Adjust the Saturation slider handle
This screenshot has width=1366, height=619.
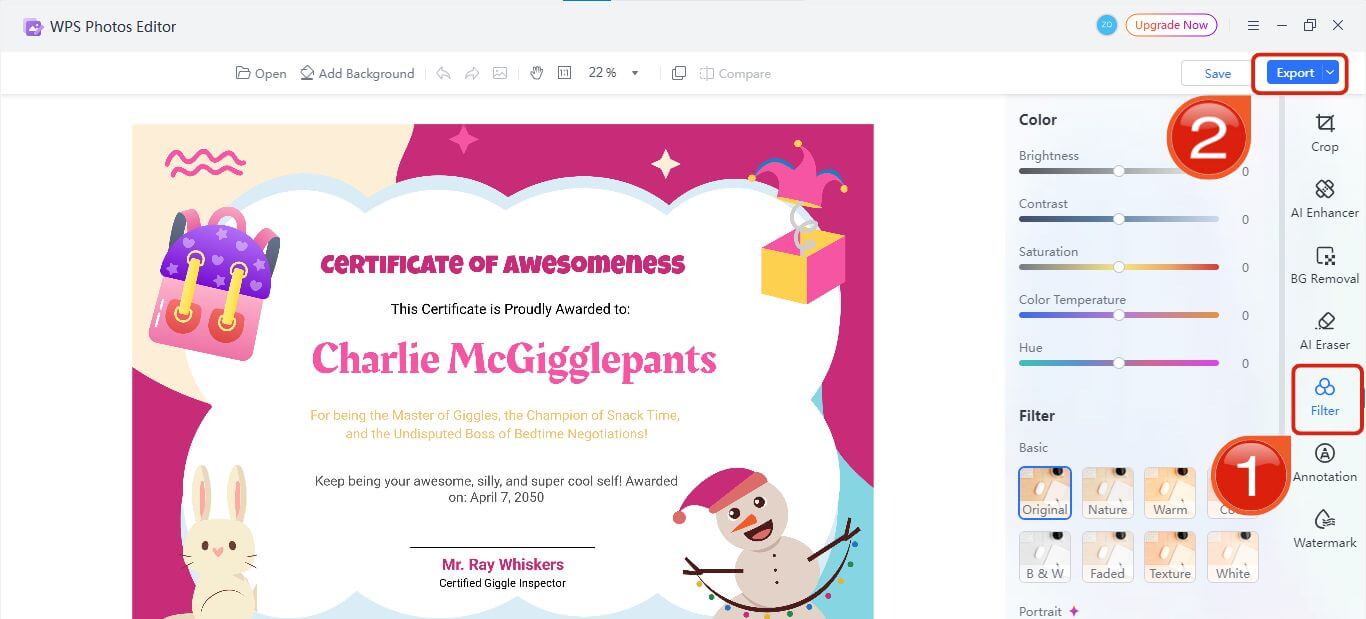click(1119, 267)
